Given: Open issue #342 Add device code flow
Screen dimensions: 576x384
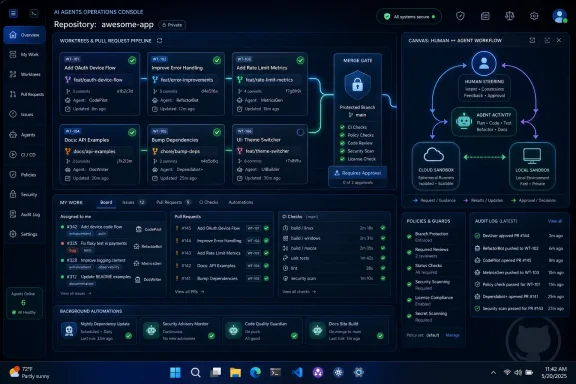Looking at the screenshot, I should tap(111, 230).
